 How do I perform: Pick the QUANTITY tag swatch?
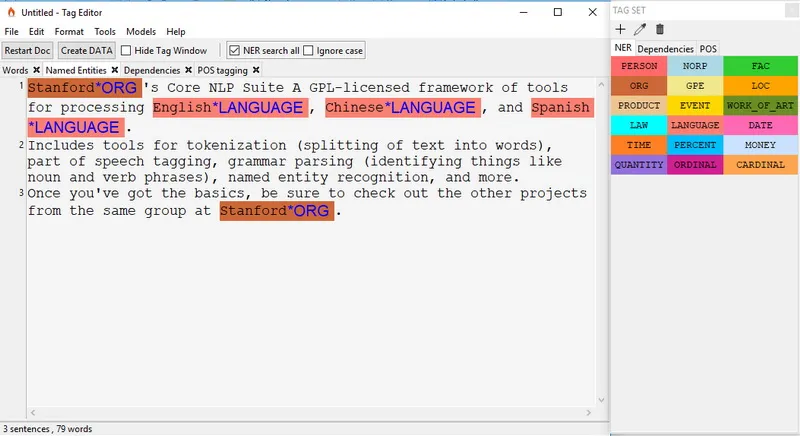639,165
